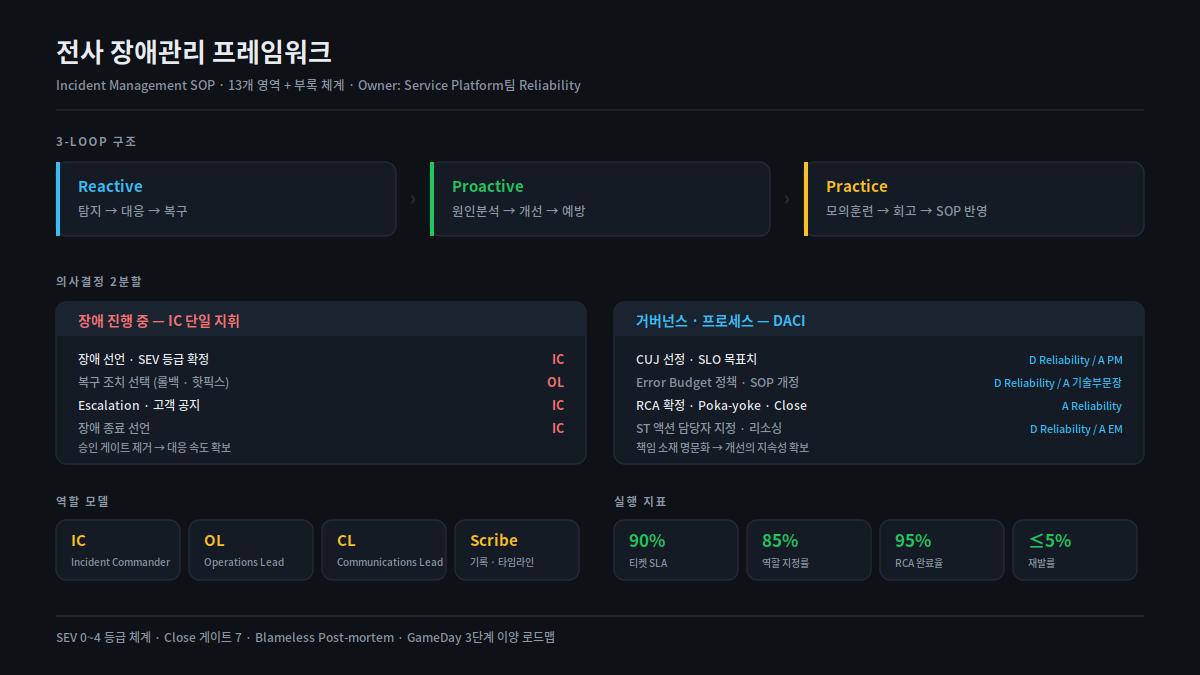
Task: Select the CL Communications Lead role card
Action: (x=384, y=550)
